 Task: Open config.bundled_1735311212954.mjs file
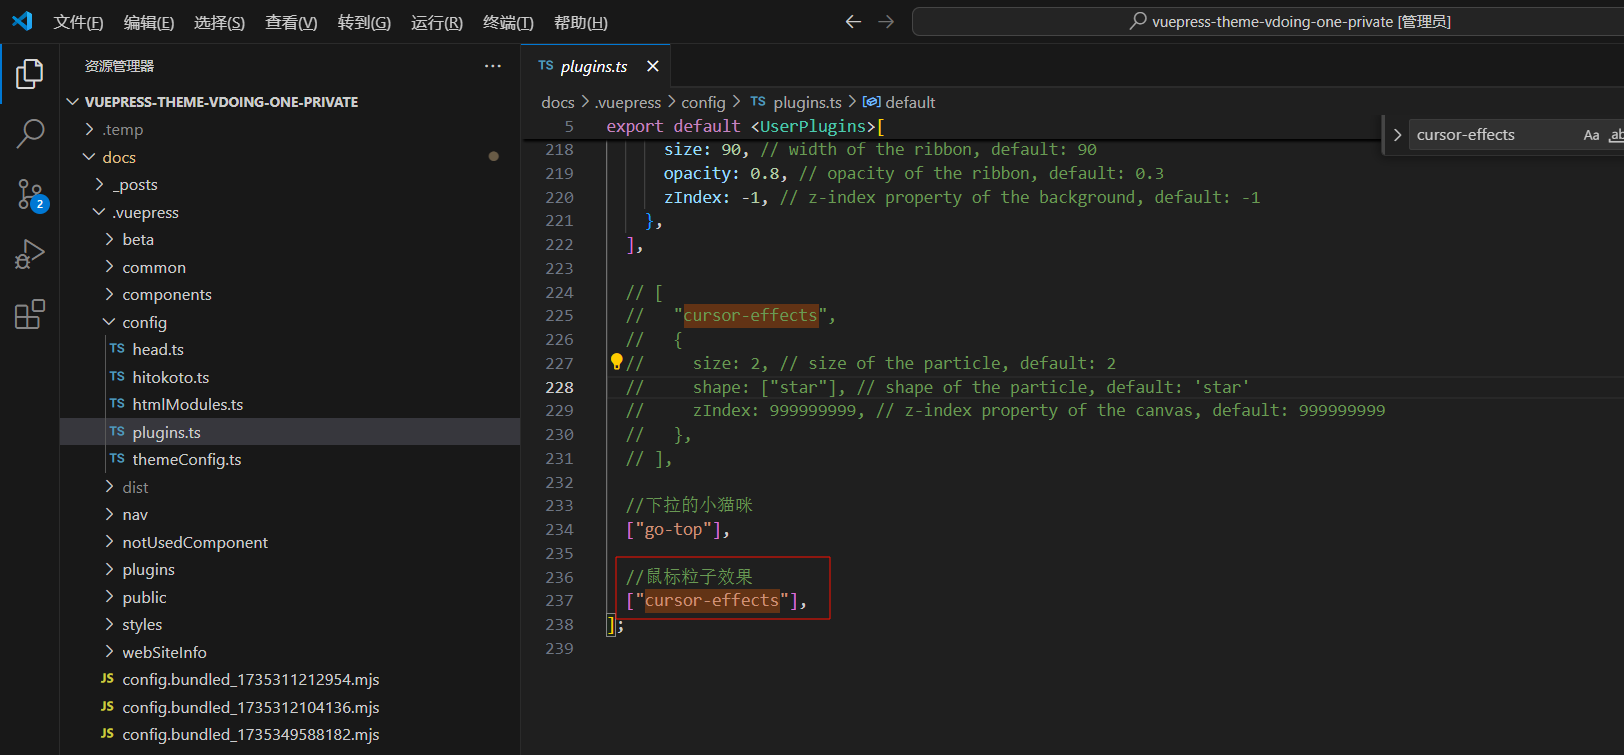tap(290, 679)
